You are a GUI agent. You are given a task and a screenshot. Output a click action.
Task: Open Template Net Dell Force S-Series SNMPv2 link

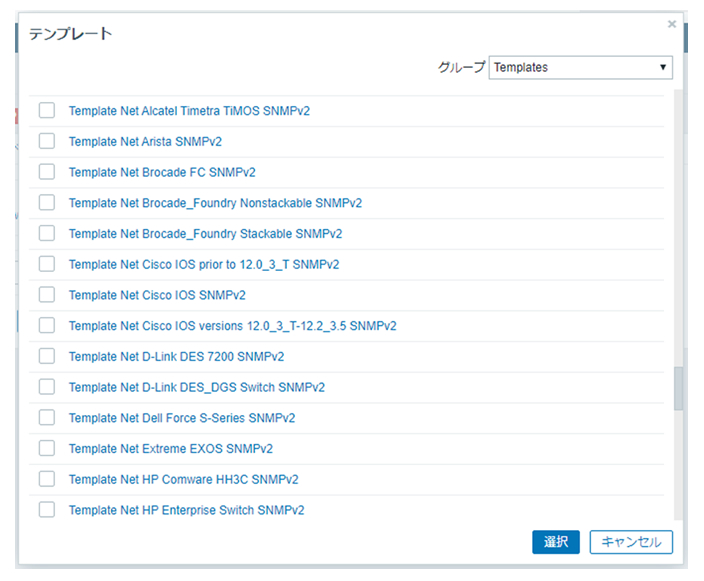[182, 418]
